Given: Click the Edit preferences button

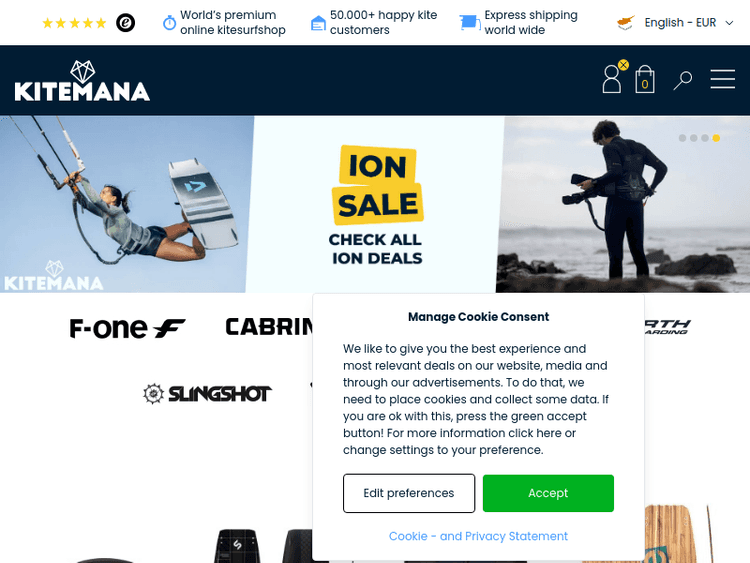Looking at the screenshot, I should (x=409, y=493).
